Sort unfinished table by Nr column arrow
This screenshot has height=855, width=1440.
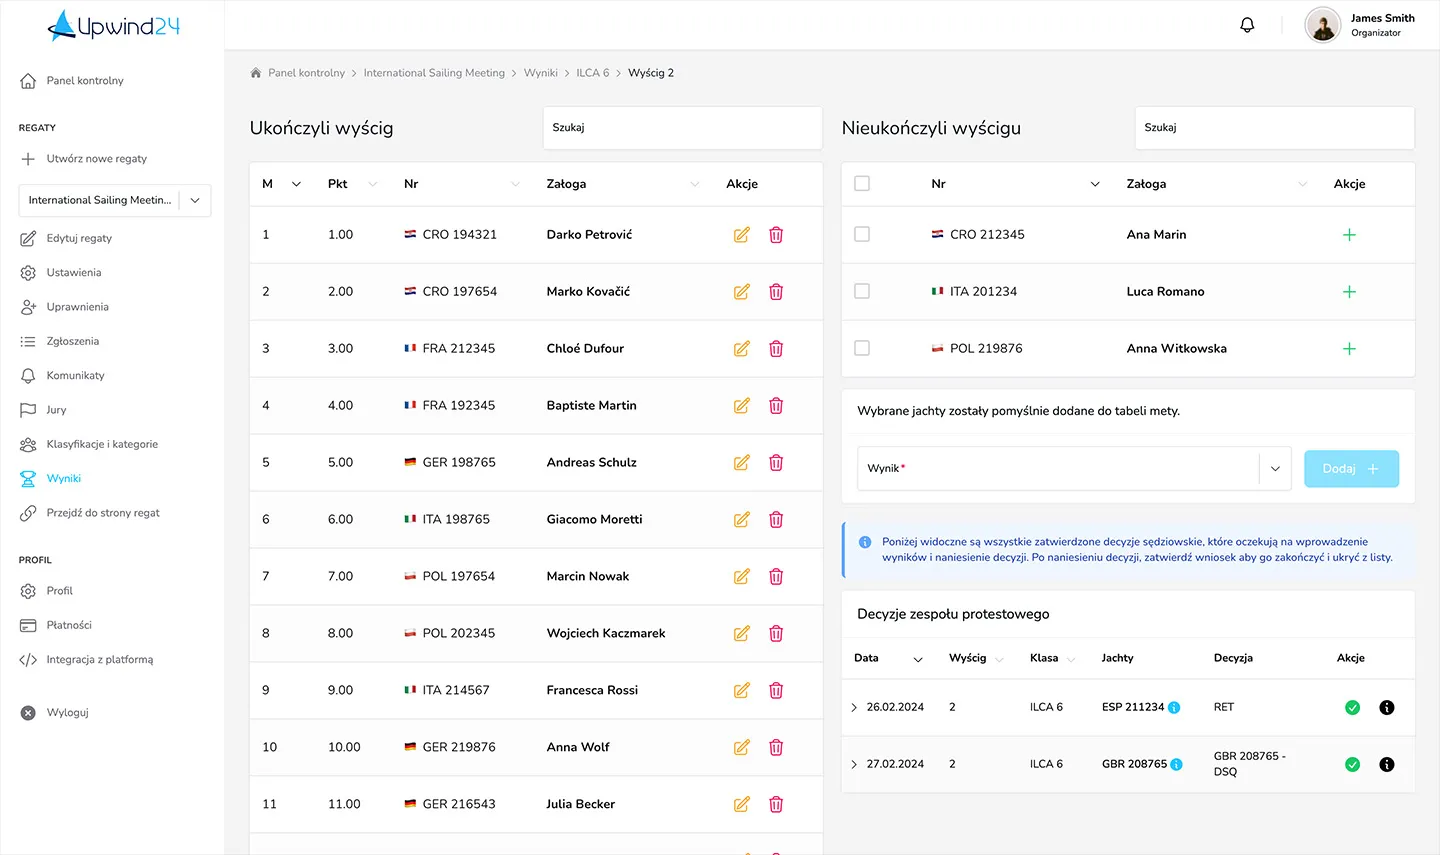pos(1095,184)
